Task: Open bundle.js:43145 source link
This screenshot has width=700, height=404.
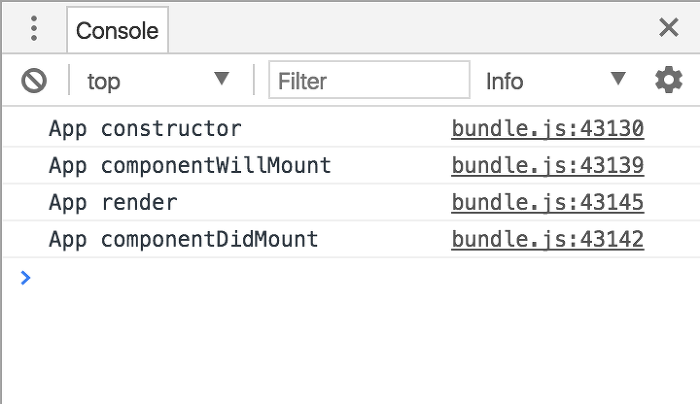Action: pyautogui.click(x=547, y=202)
